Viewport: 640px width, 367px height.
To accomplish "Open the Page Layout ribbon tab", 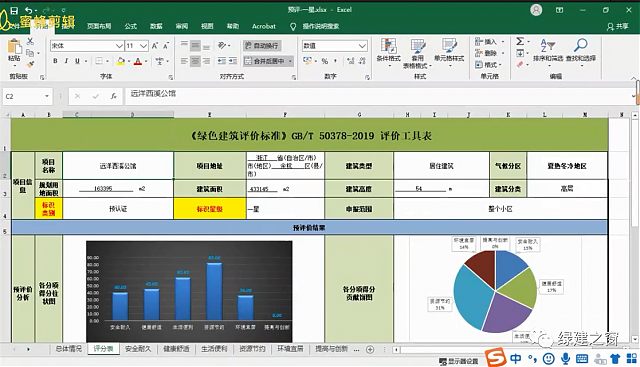I will [99, 26].
